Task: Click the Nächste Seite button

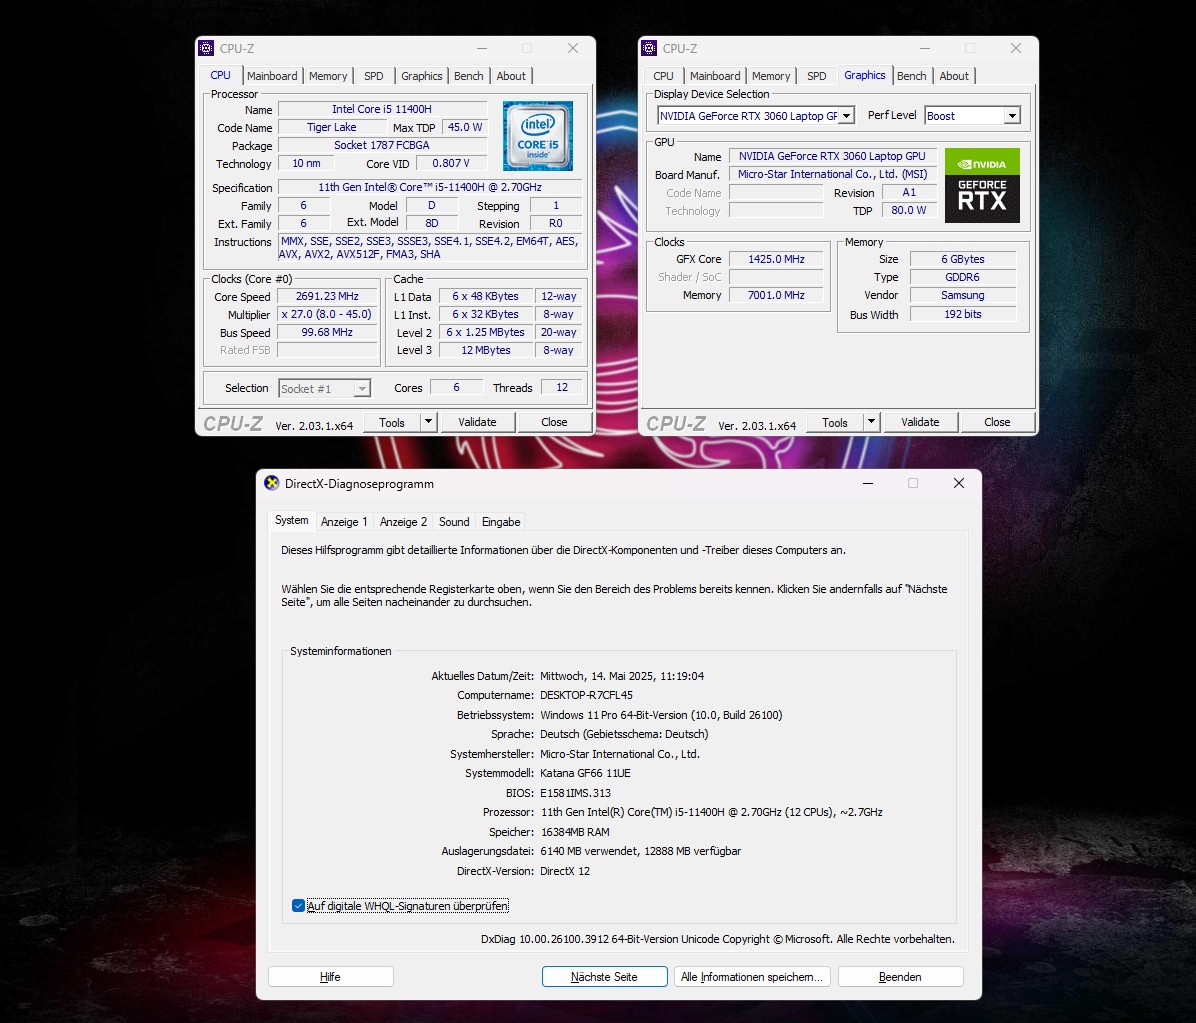Action: click(x=604, y=977)
